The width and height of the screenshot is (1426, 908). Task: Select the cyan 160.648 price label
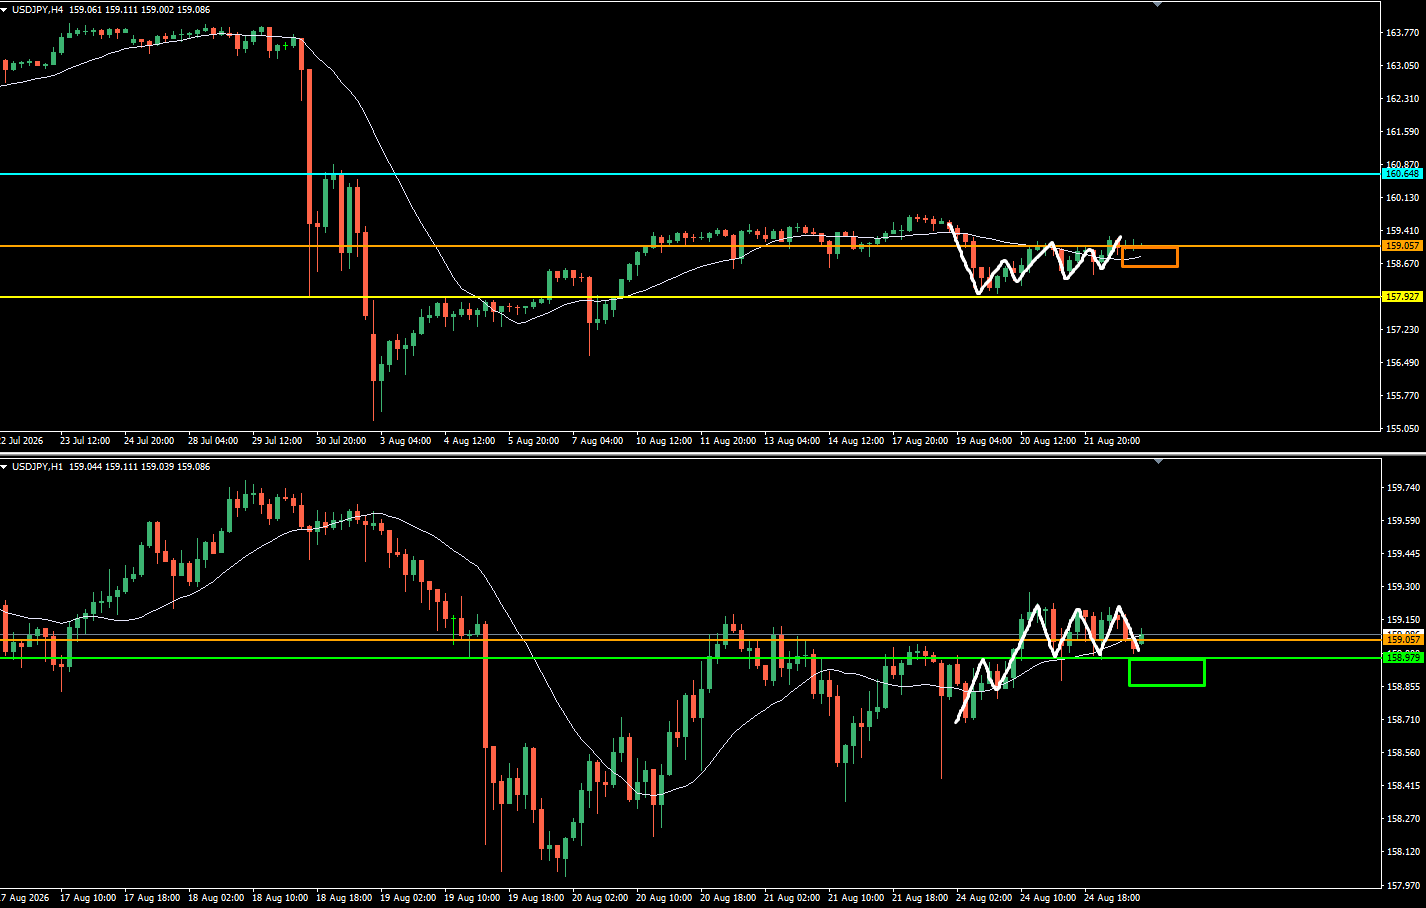click(x=1402, y=174)
